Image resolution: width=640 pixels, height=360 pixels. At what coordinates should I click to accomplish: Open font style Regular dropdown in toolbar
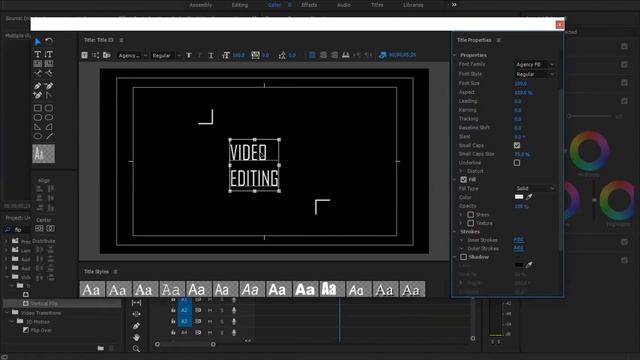[x=166, y=55]
